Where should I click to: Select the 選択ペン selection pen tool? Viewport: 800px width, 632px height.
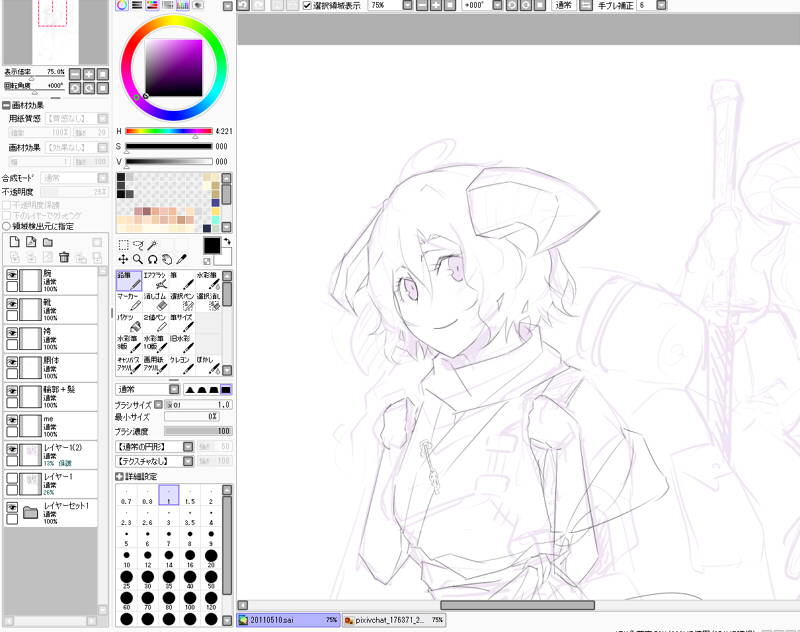click(x=182, y=302)
